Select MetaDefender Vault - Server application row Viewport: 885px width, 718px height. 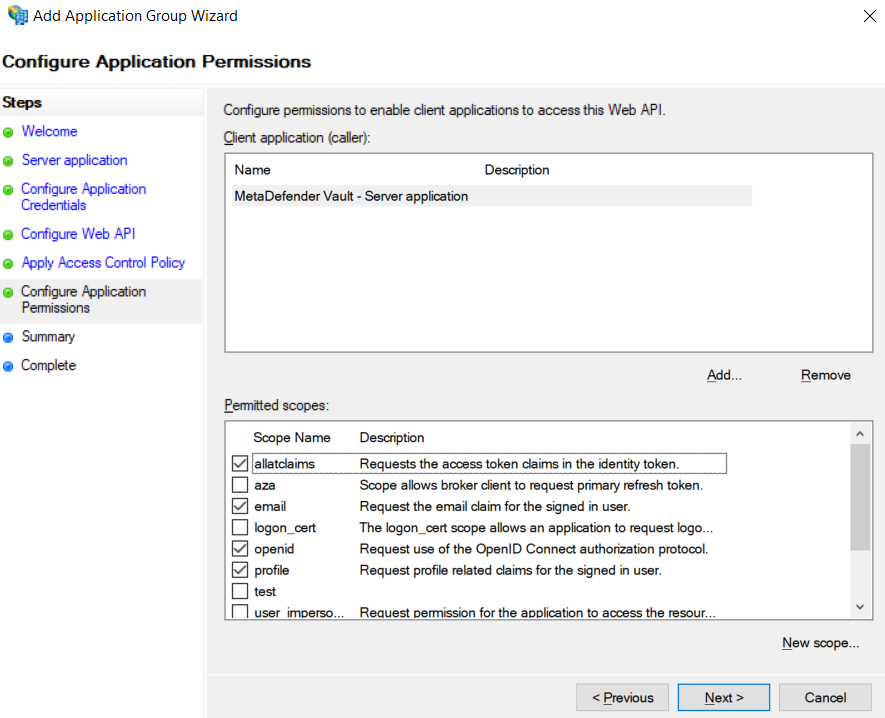492,196
